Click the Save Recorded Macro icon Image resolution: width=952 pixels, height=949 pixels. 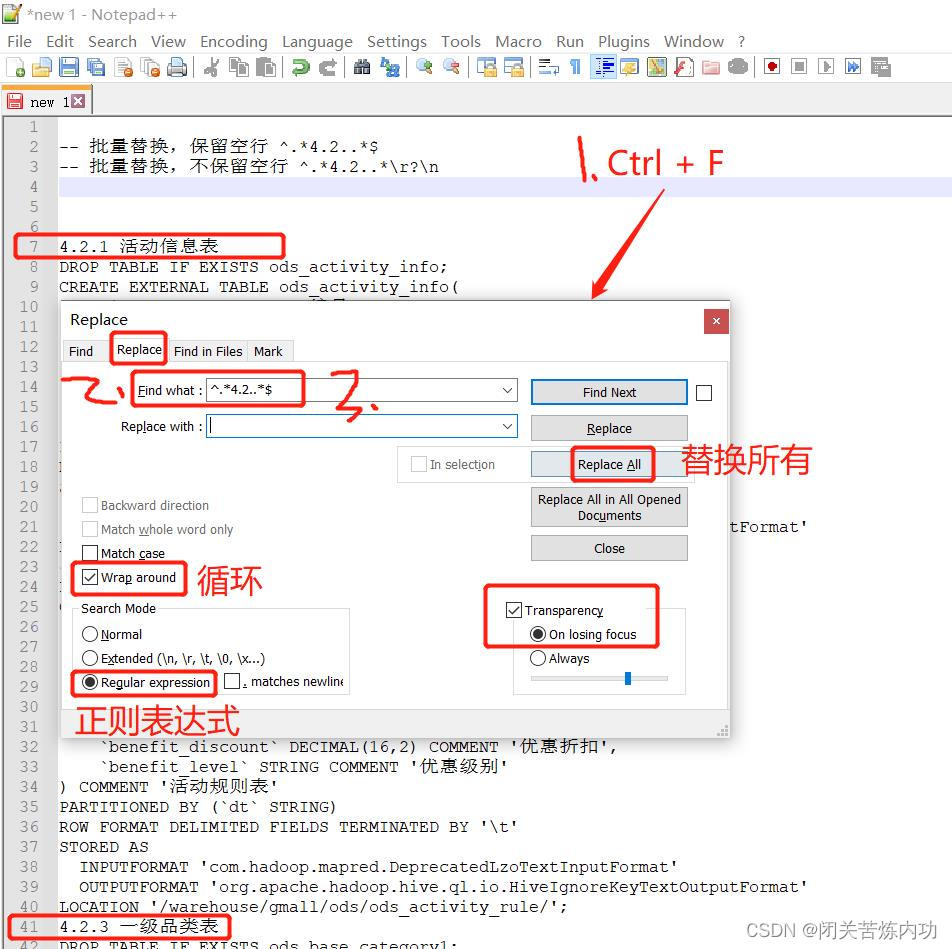point(880,67)
